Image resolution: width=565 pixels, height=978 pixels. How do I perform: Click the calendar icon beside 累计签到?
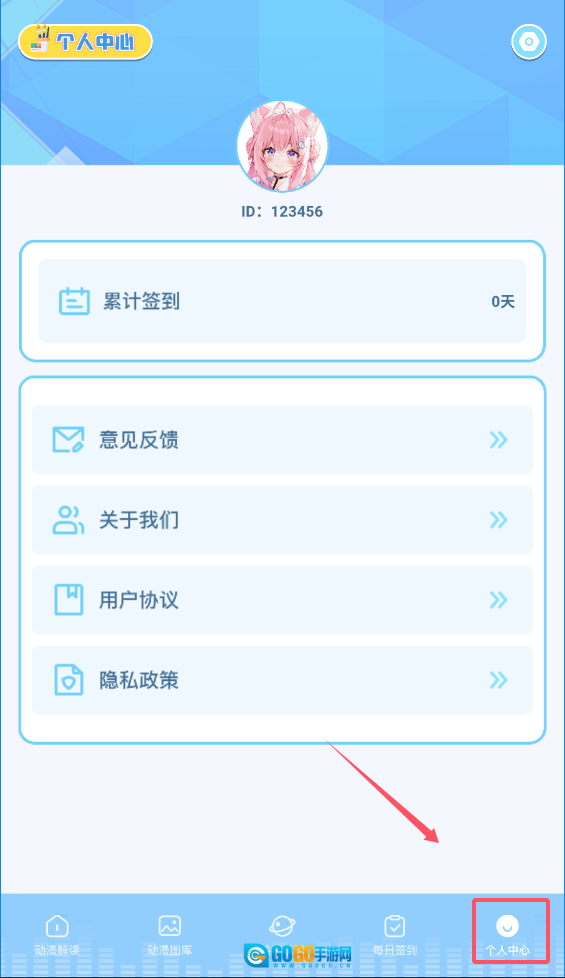(x=74, y=301)
